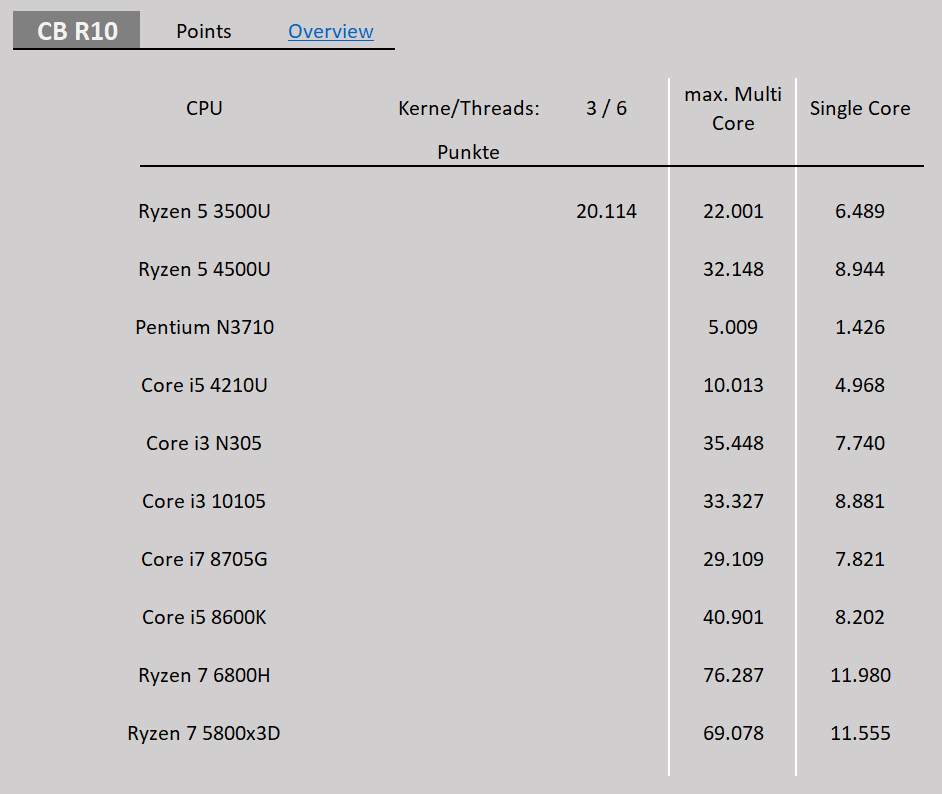Click the max. Multi Core header
942x794 pixels.
pyautogui.click(x=733, y=109)
